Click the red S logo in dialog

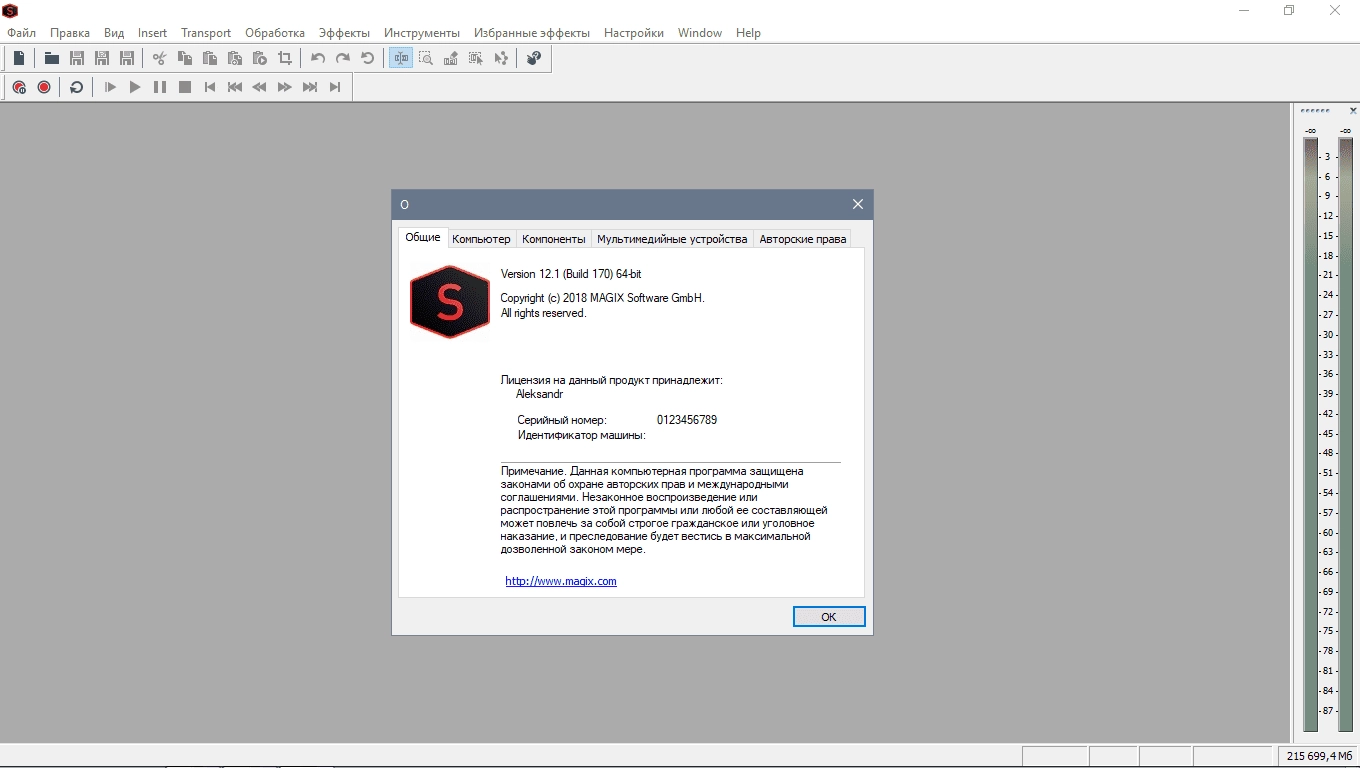click(450, 302)
